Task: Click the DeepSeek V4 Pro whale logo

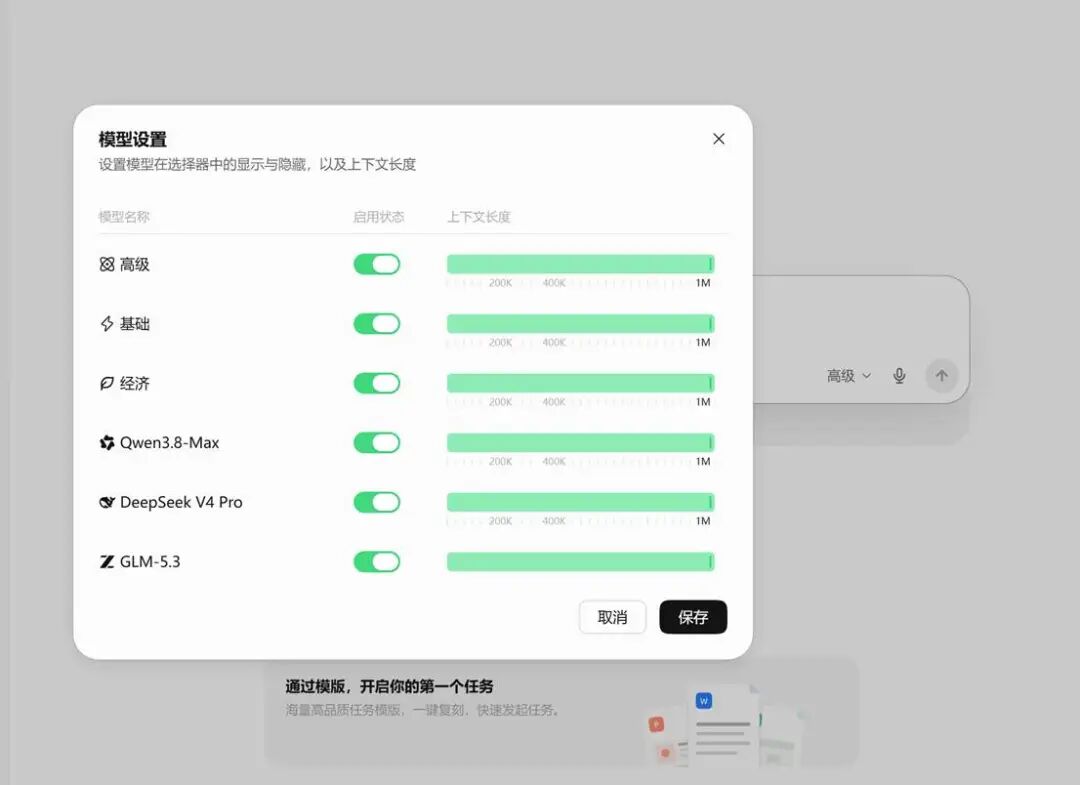Action: point(107,503)
